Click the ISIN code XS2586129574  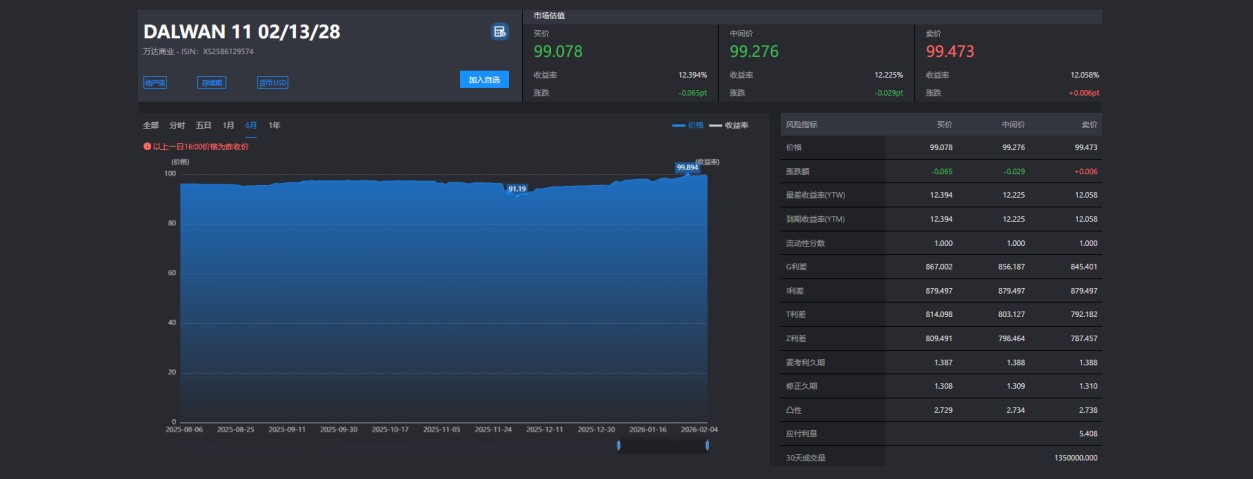(x=228, y=51)
